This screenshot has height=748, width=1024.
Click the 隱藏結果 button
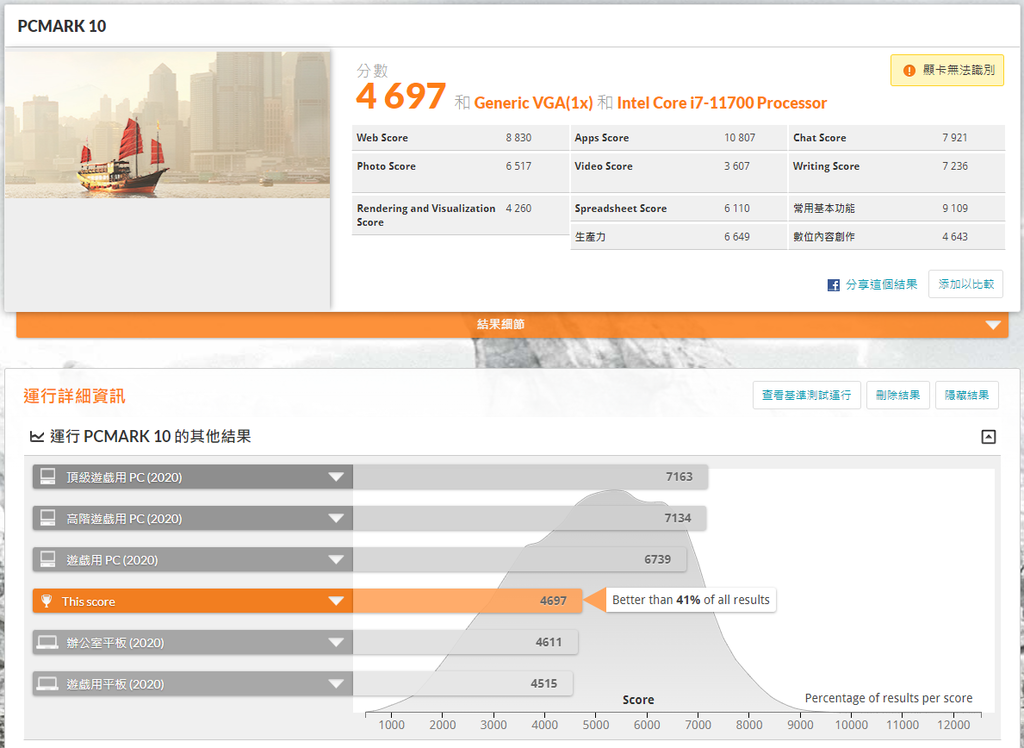[967, 395]
